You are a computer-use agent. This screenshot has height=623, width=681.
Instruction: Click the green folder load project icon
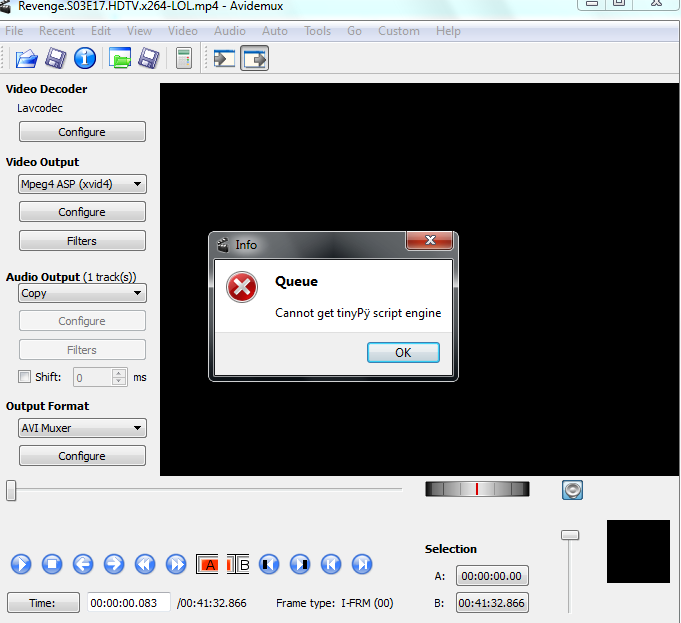pyautogui.click(x=120, y=58)
